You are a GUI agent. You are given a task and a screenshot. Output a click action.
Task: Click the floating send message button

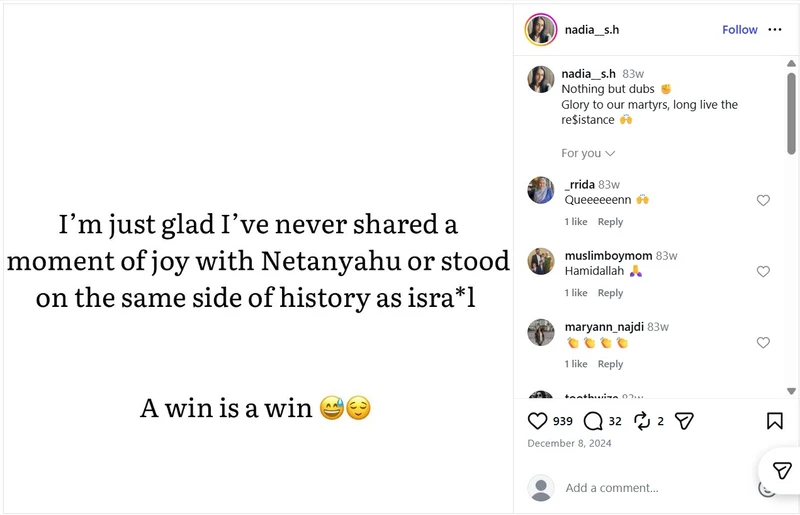pos(781,471)
